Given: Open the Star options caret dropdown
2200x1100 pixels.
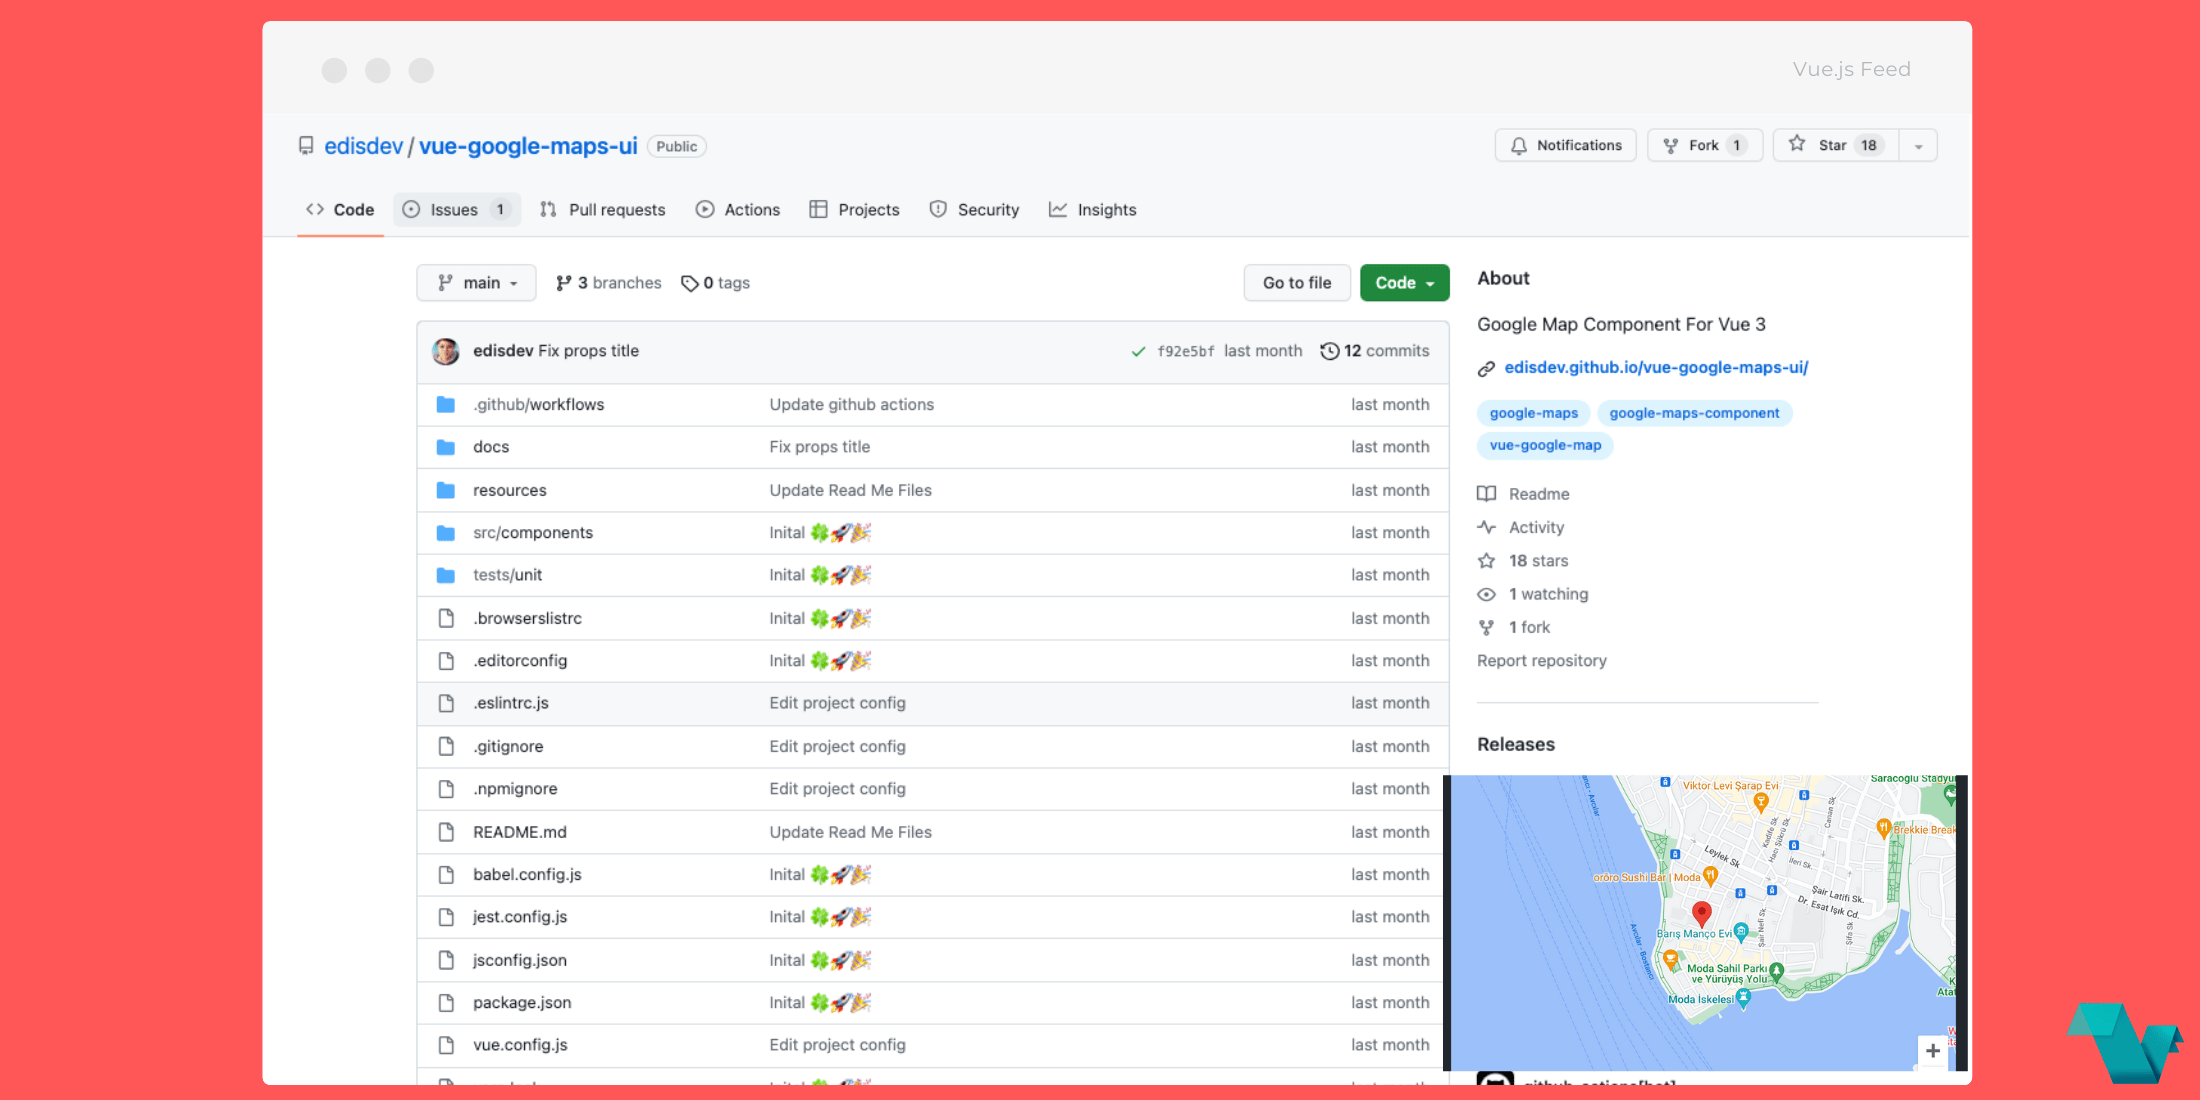Looking at the screenshot, I should click(1918, 145).
